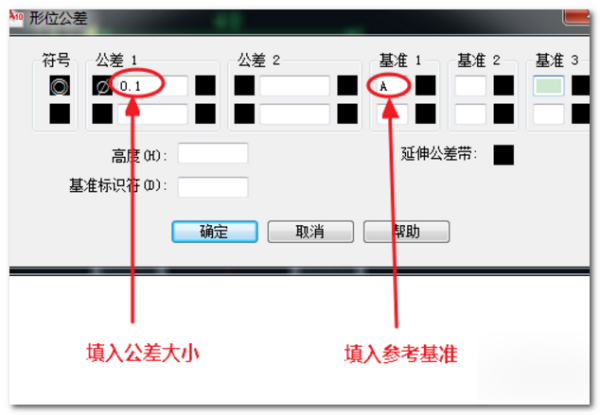Click the 基准 1 field containing A
Viewport: 600px width, 415px height.
click(x=392, y=86)
